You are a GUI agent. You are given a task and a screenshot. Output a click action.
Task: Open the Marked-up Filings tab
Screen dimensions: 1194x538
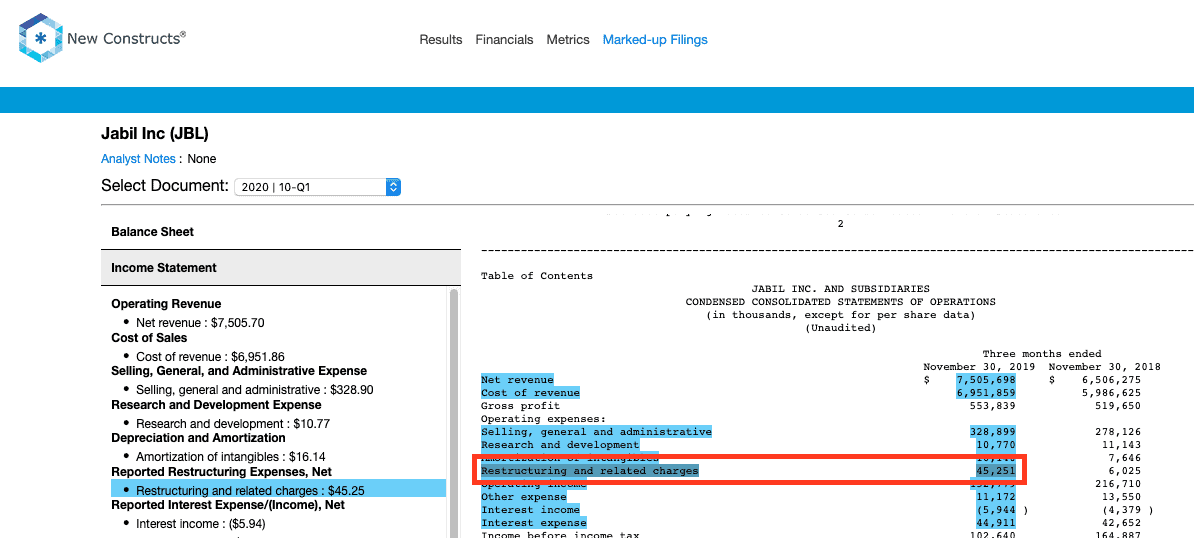click(655, 40)
